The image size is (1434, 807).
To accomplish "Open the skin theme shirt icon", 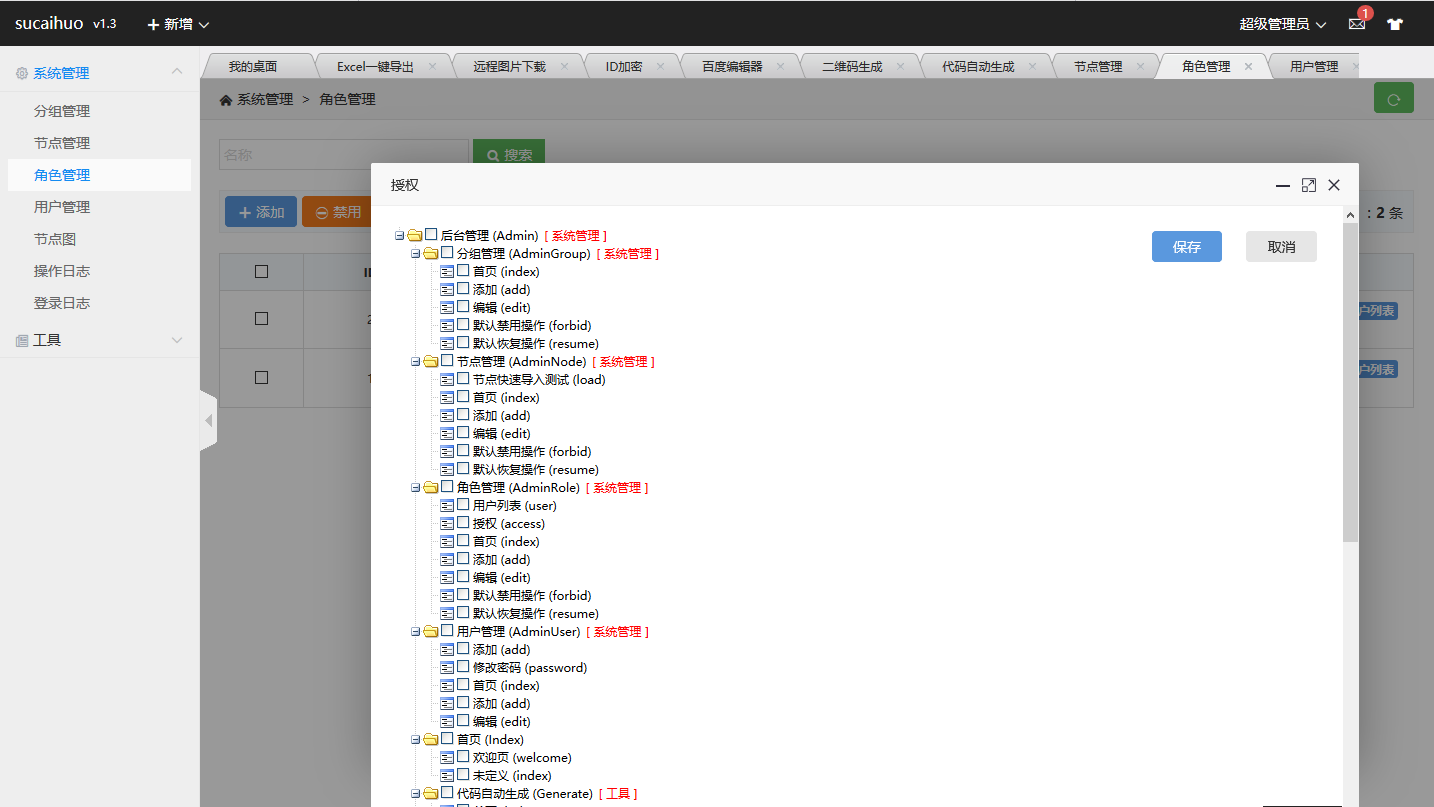I will (x=1395, y=24).
